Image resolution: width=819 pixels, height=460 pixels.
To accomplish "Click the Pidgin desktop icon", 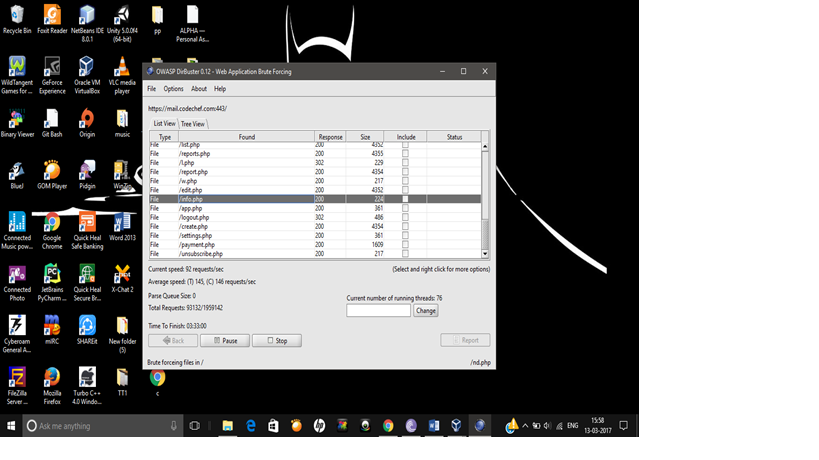I will (x=87, y=175).
